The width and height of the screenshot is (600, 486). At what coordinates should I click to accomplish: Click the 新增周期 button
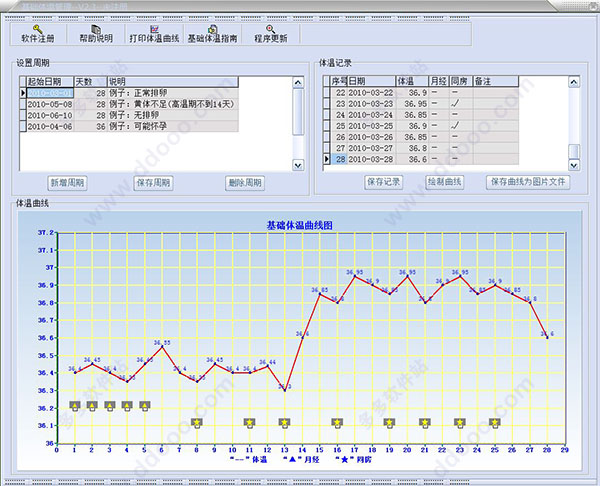(67, 183)
